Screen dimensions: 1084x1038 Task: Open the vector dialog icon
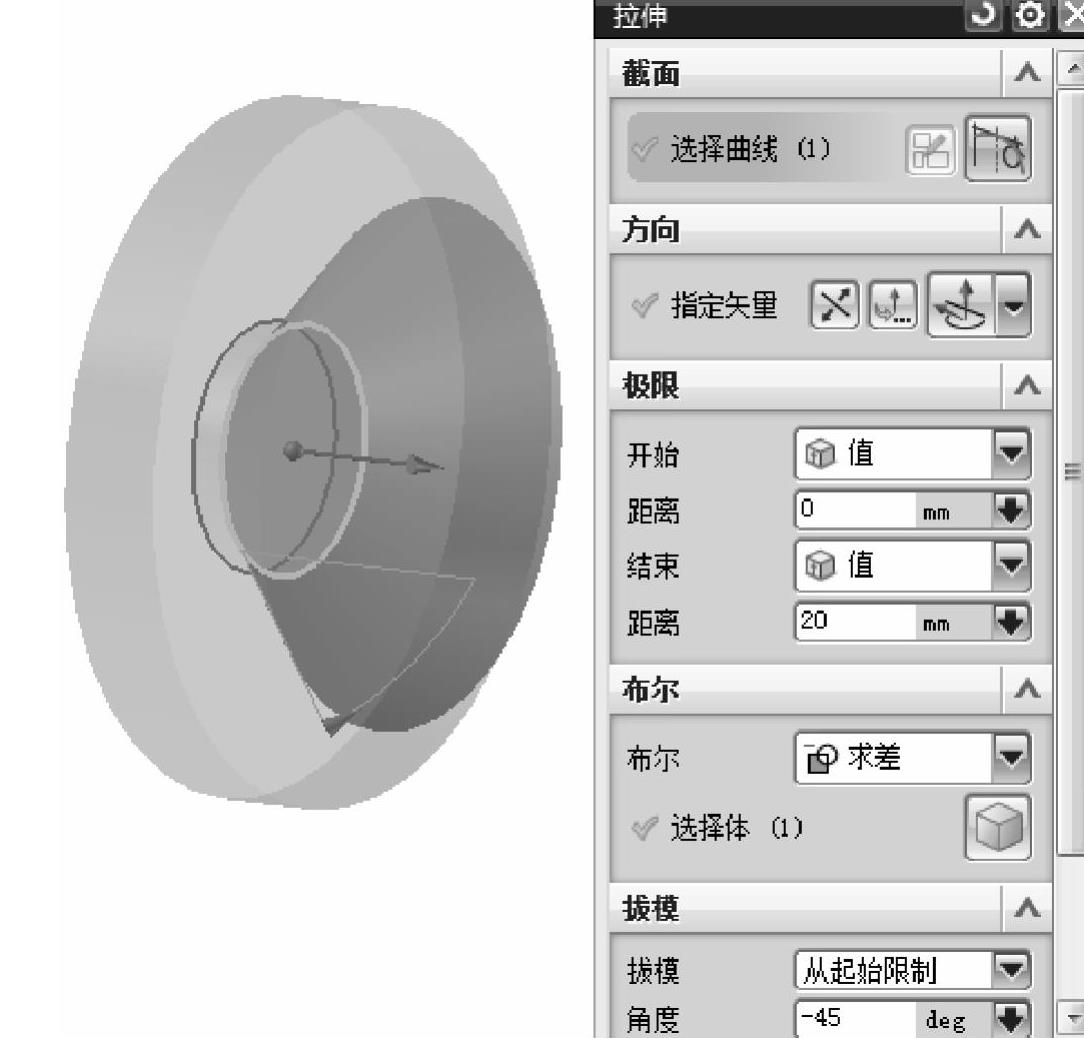tap(893, 304)
